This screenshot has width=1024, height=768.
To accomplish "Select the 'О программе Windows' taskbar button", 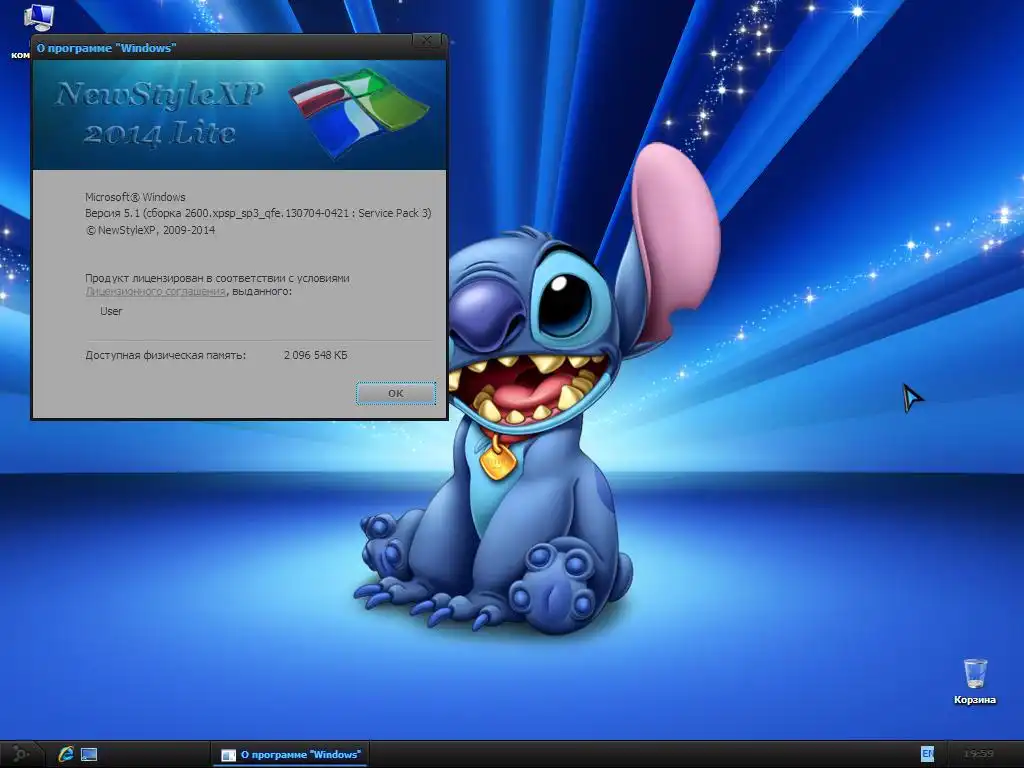I will [x=291, y=754].
